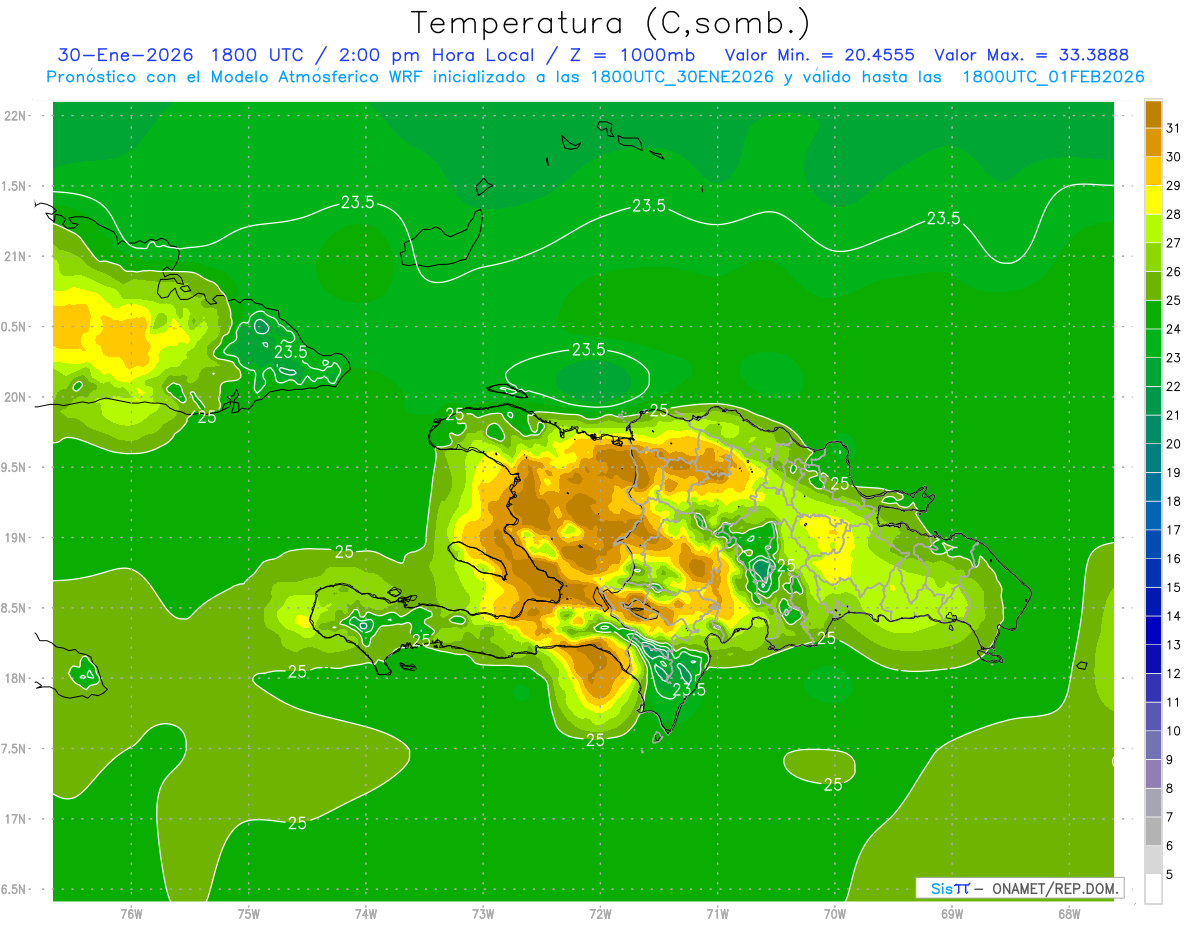Image resolution: width=1200 pixels, height=927 pixels.
Task: Pick the yellow color segment between 28 and 29
Action: [1153, 200]
